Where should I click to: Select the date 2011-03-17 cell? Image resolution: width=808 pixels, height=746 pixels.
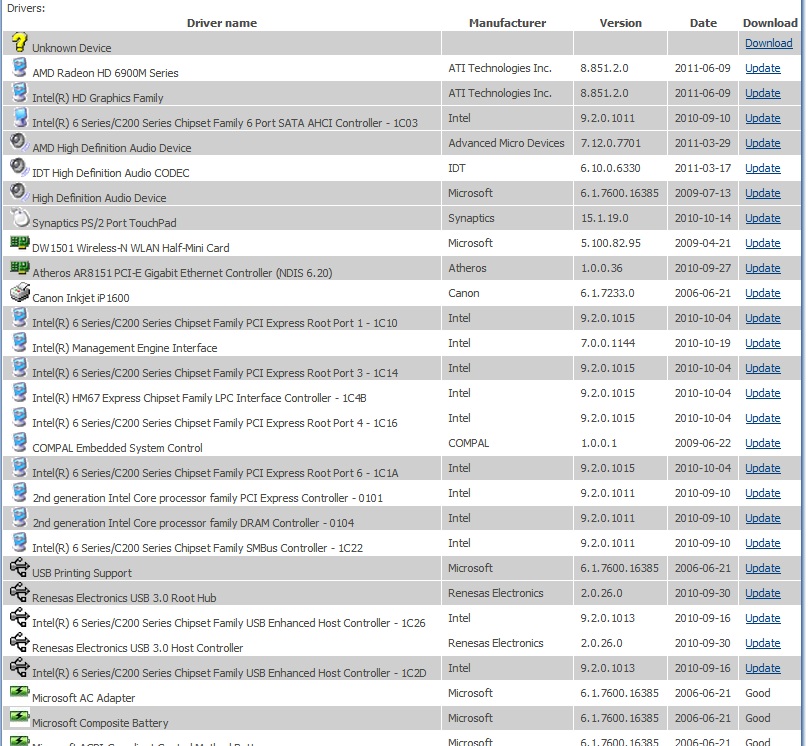click(703, 168)
